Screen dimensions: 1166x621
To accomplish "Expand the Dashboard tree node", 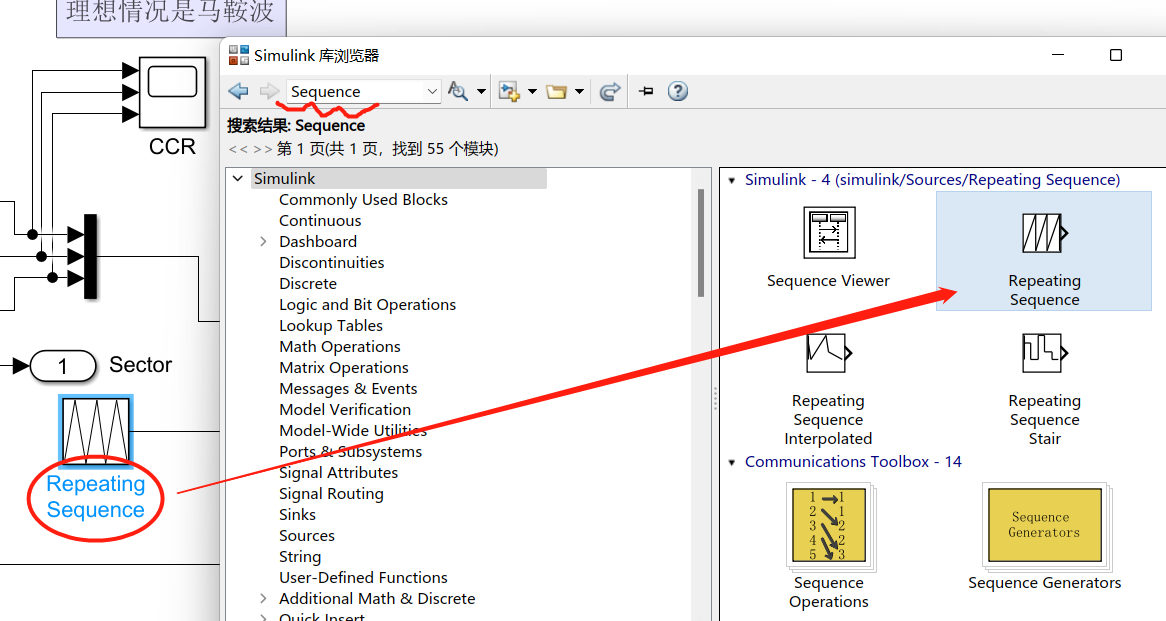I will tap(263, 241).
